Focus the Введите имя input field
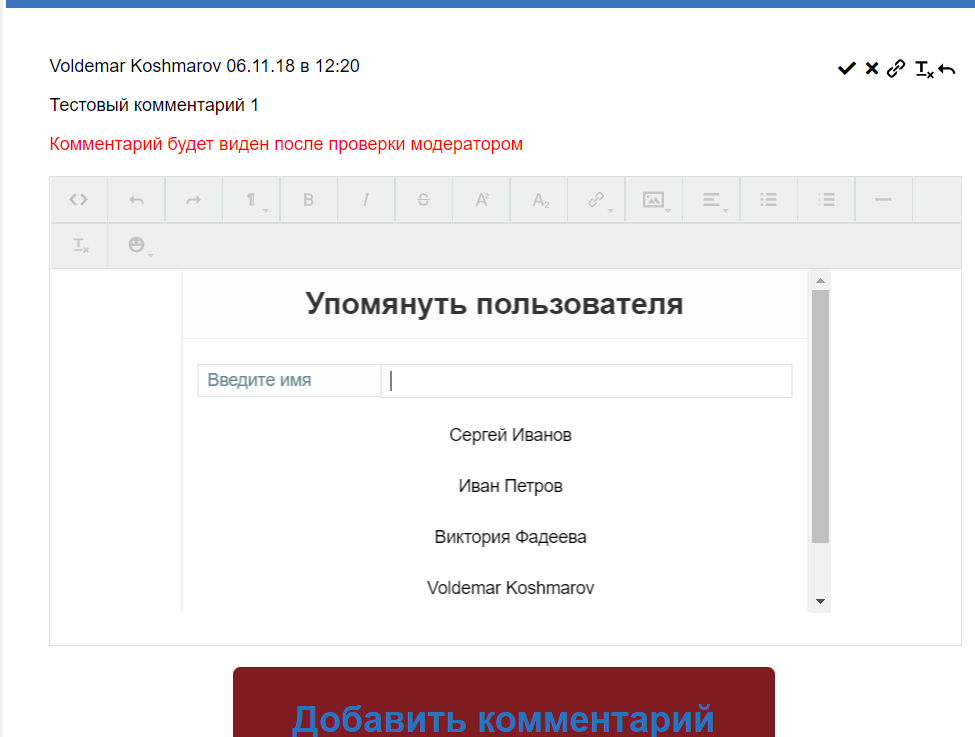 [586, 381]
